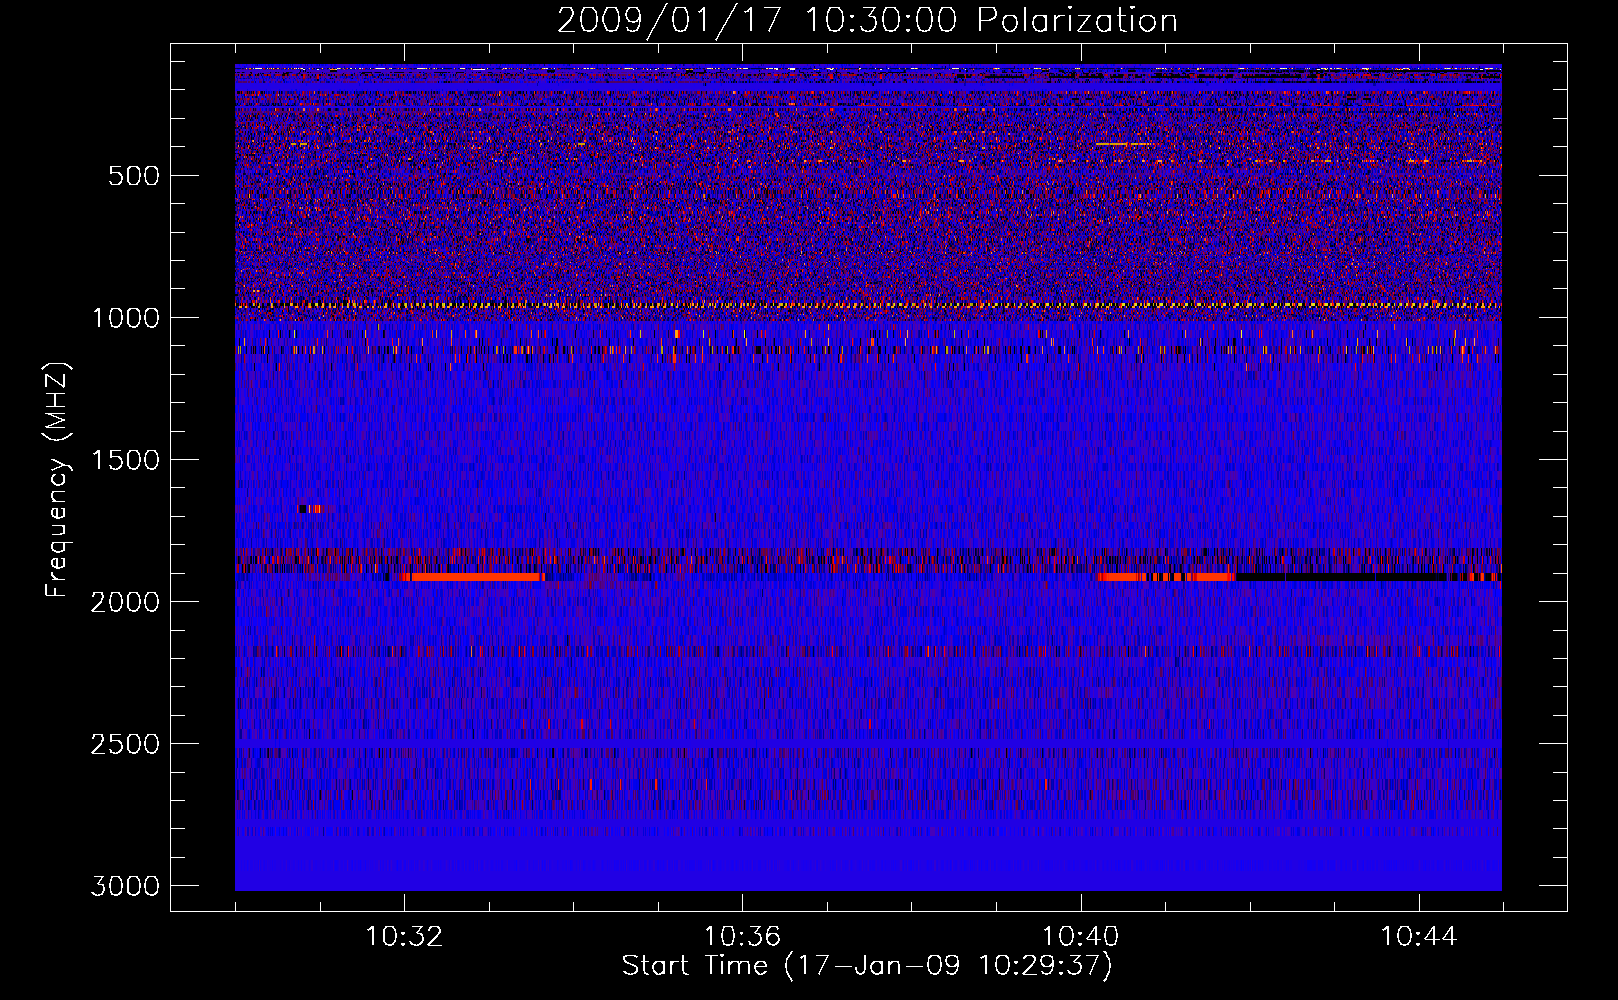Viewport: 1618px width, 1000px height.
Task: Click the 'Start Time (17-Jan-09 10:29:37)' axis label
Action: coord(867,966)
